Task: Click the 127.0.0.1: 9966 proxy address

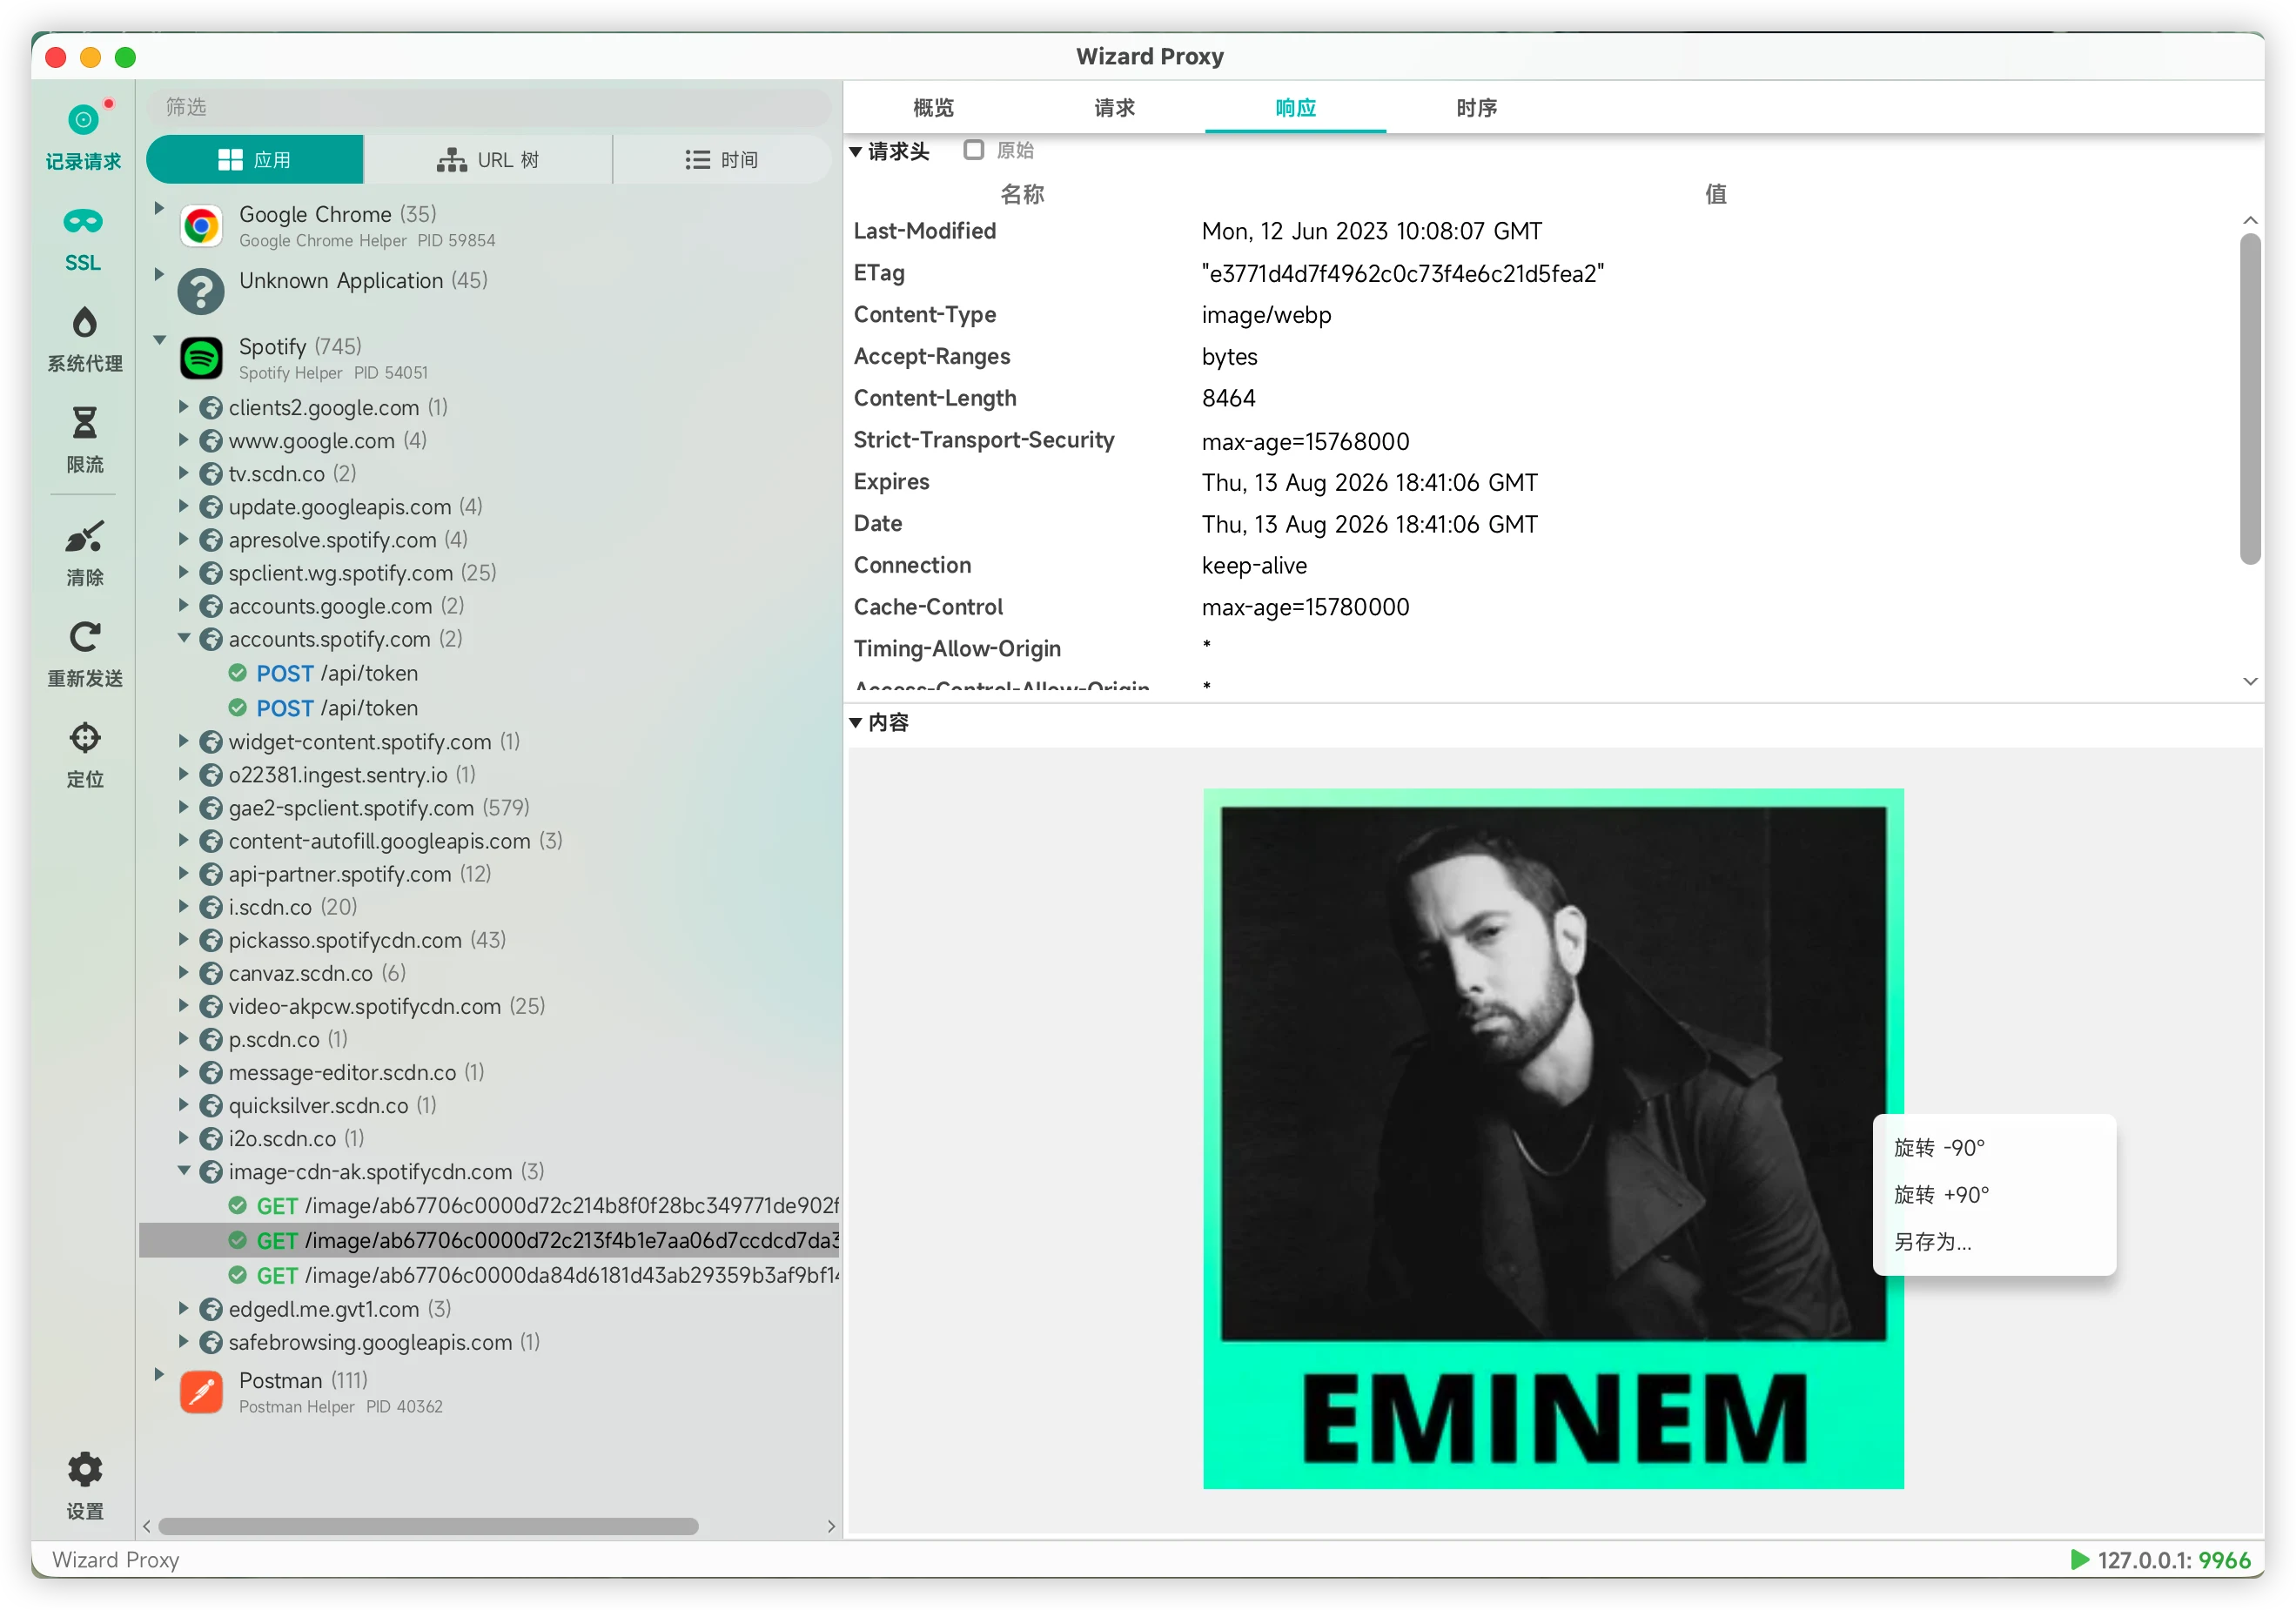Action: coord(2173,1560)
